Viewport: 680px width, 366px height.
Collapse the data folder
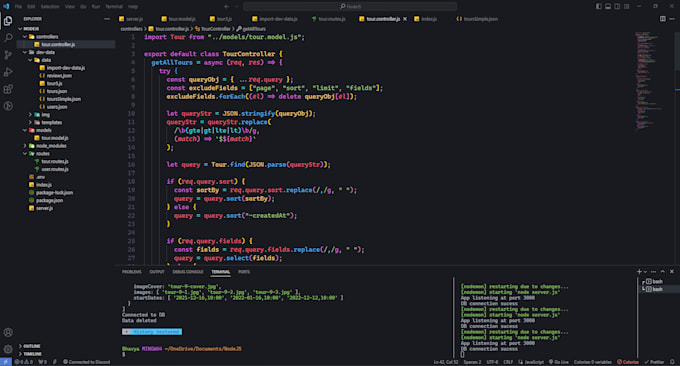point(30,60)
